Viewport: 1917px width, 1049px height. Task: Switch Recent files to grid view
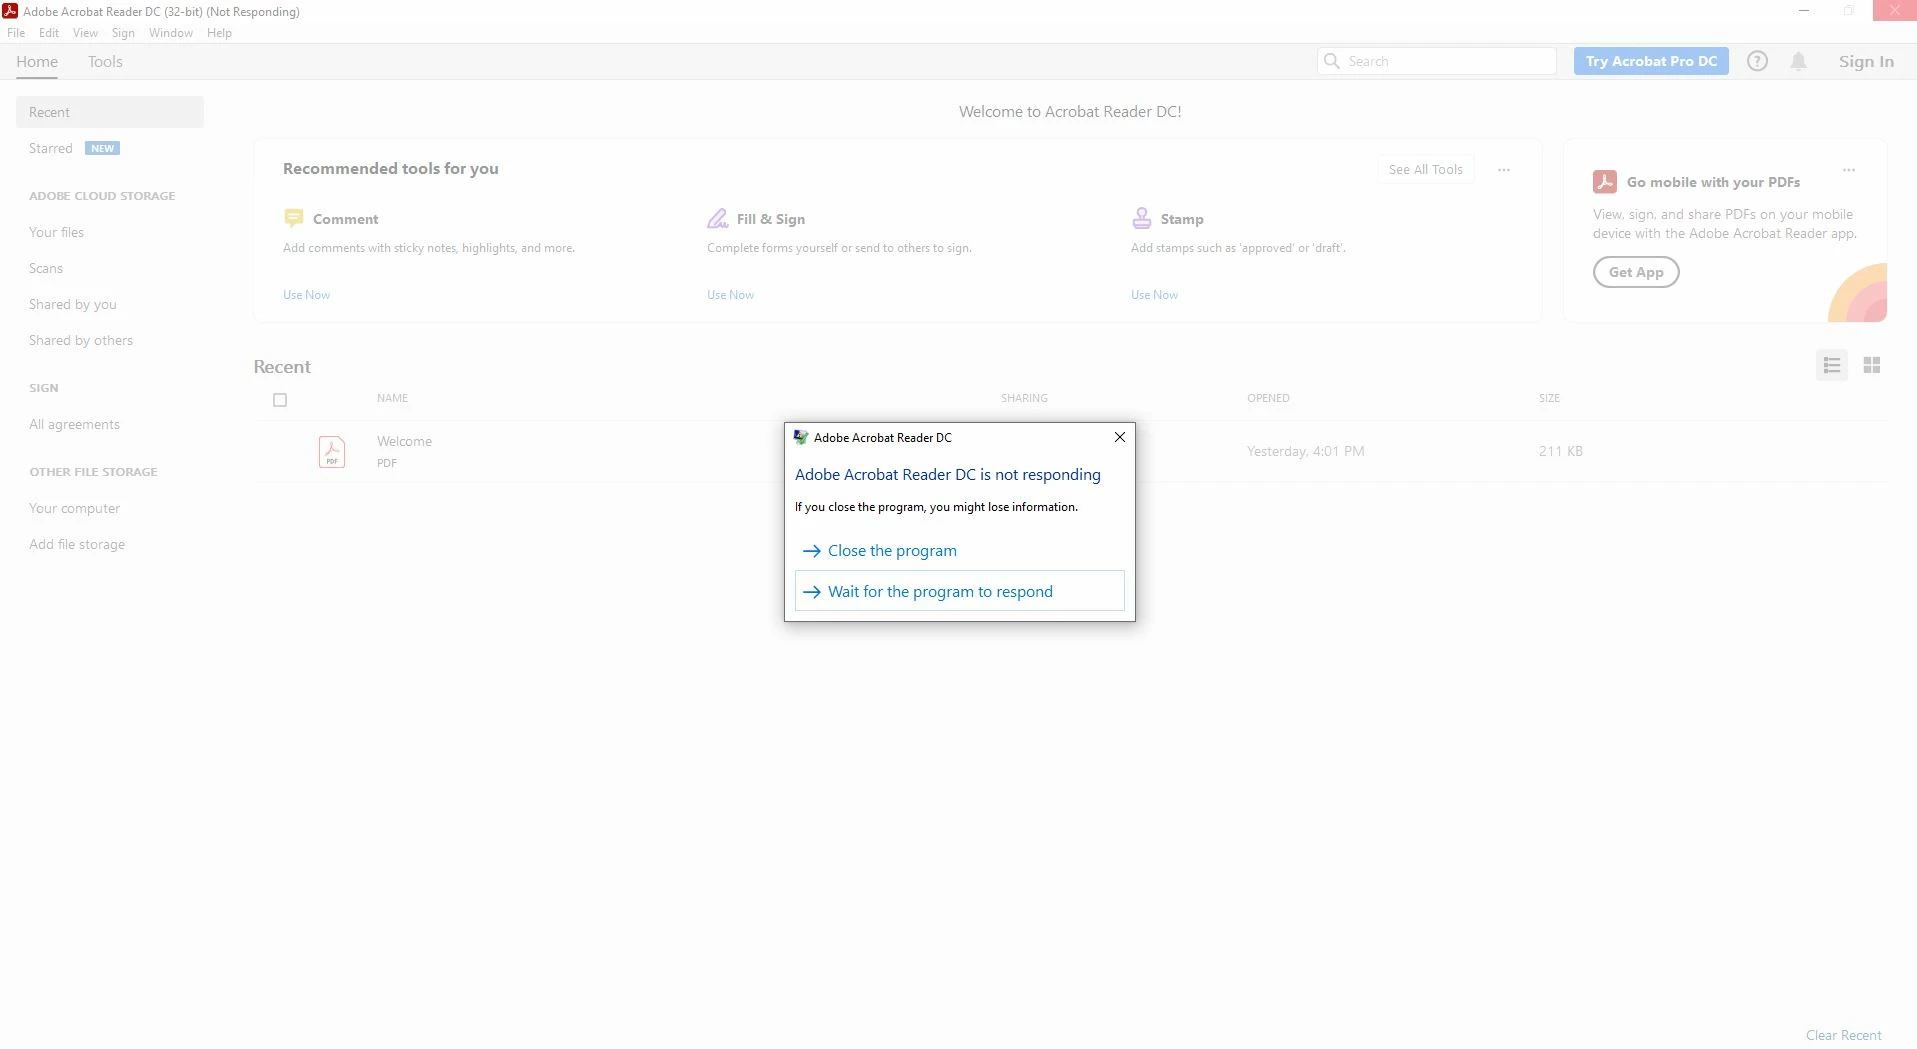coord(1871,365)
